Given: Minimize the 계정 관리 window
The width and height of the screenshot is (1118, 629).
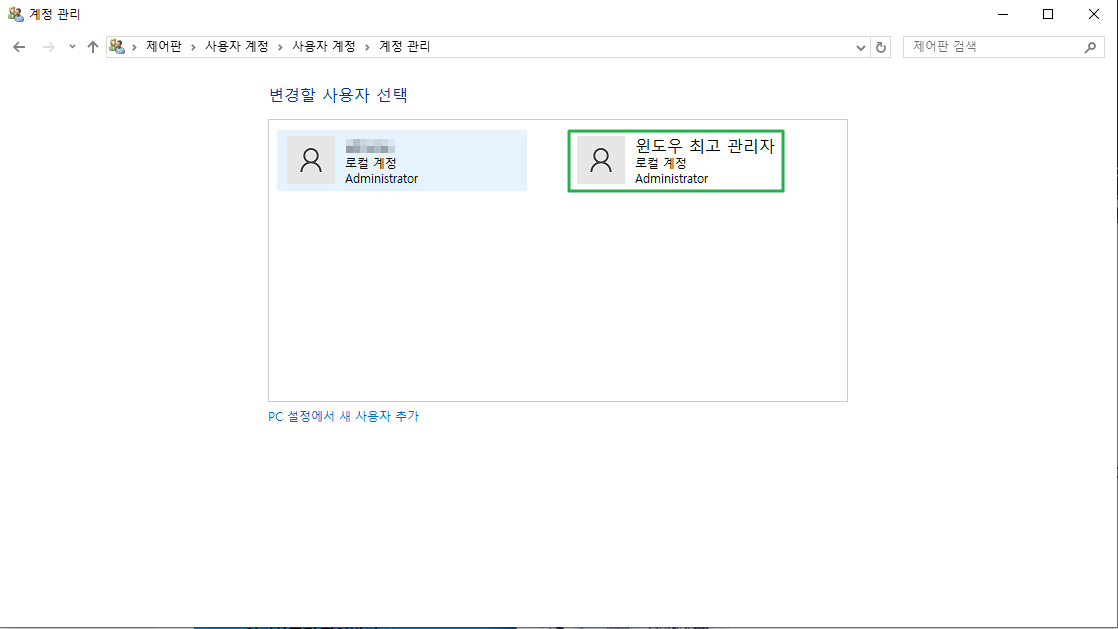Looking at the screenshot, I should point(1003,14).
